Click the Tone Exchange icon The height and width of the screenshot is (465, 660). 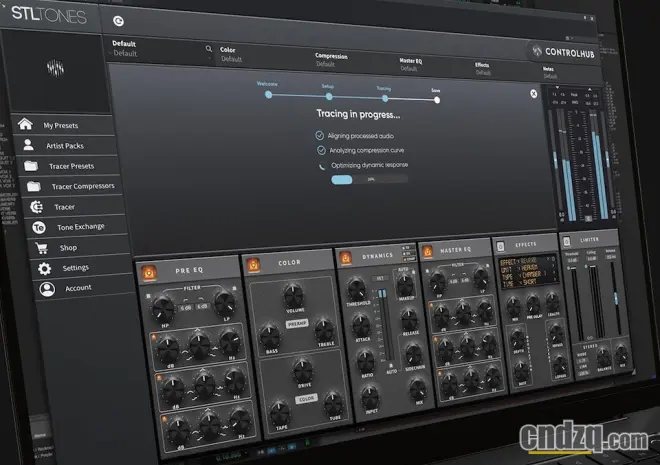tap(36, 227)
